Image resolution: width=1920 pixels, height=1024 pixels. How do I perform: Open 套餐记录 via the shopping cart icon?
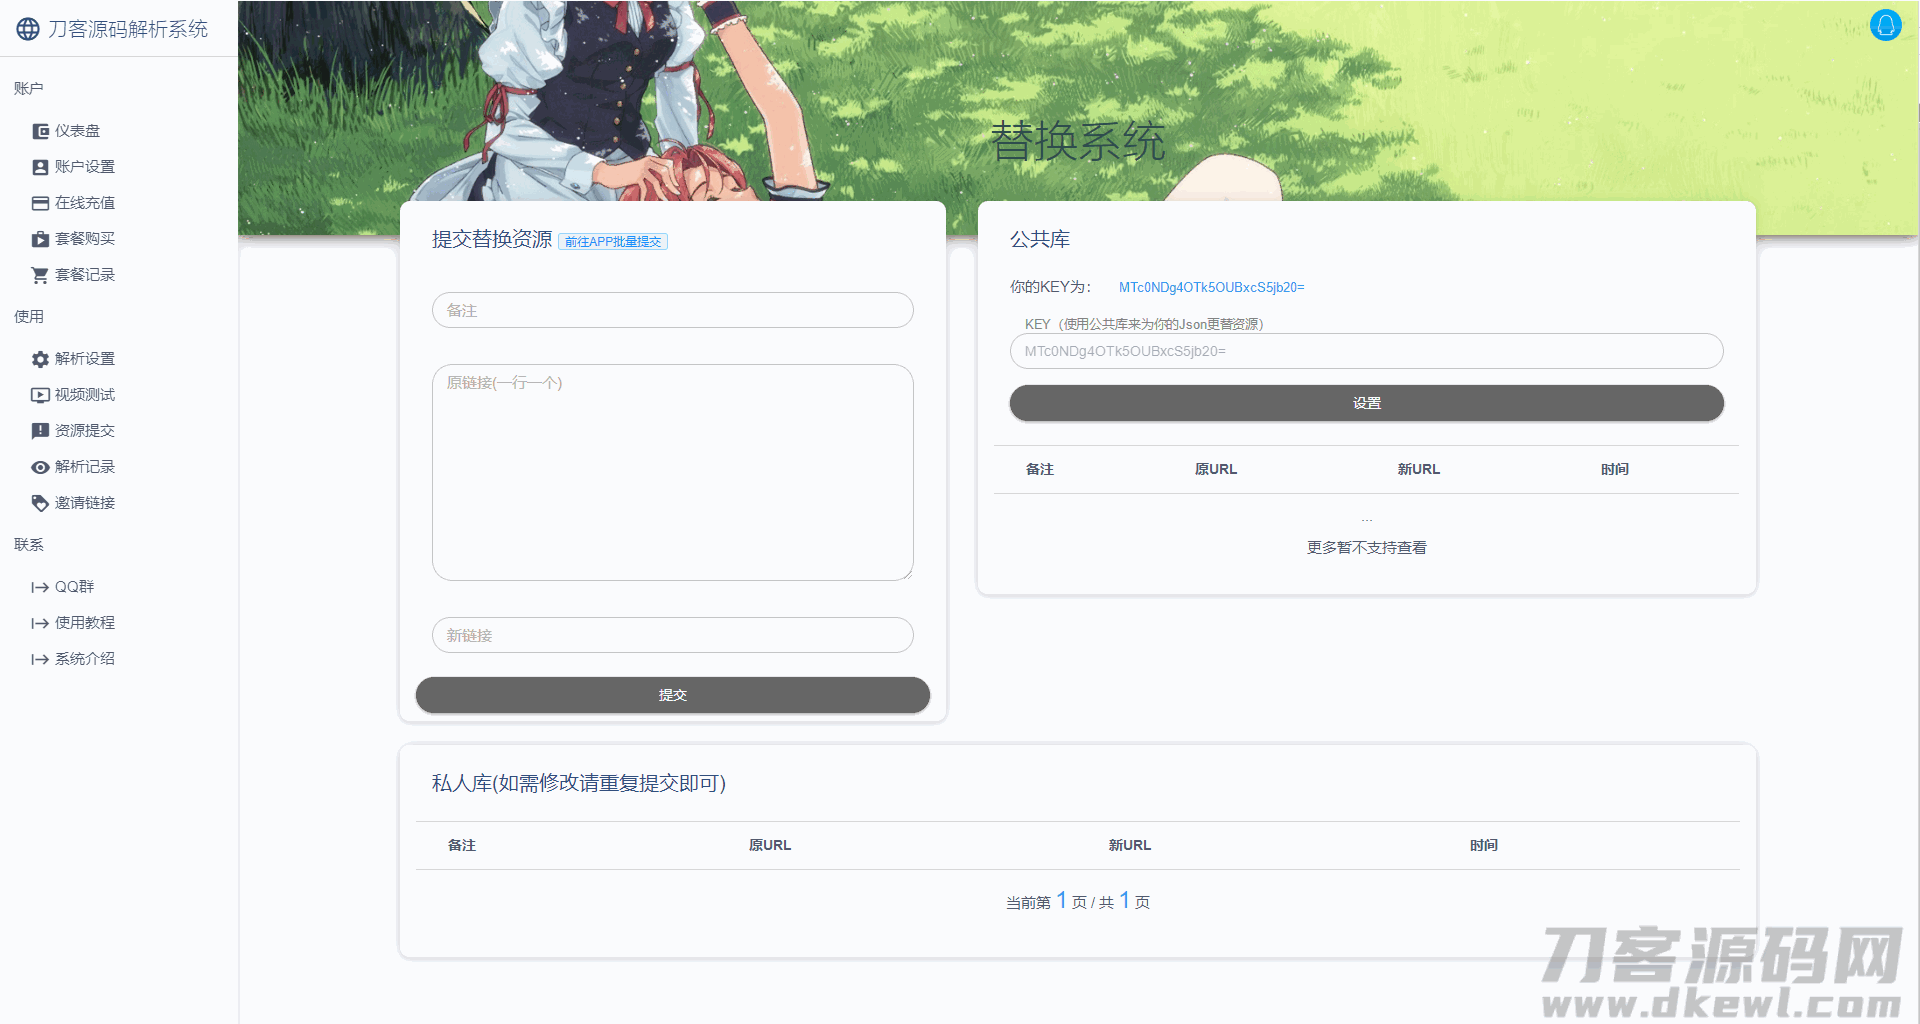pos(40,275)
